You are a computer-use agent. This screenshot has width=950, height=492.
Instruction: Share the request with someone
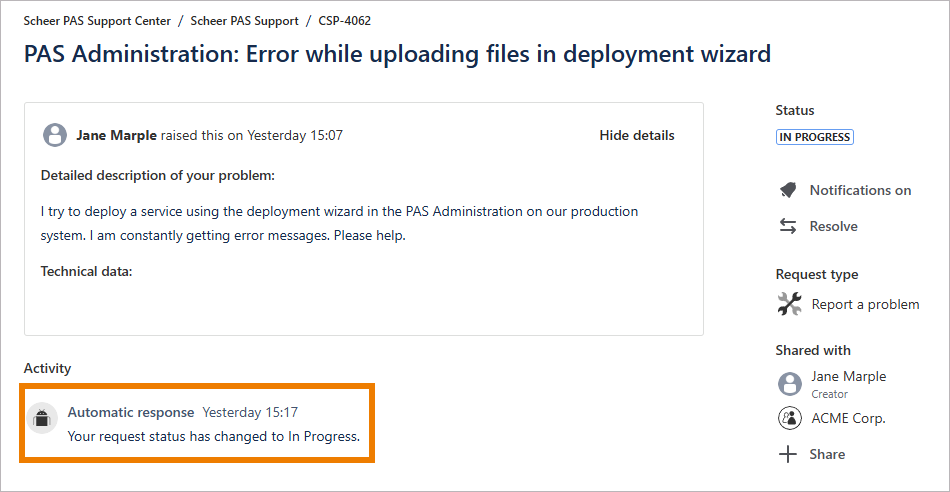pos(827,454)
